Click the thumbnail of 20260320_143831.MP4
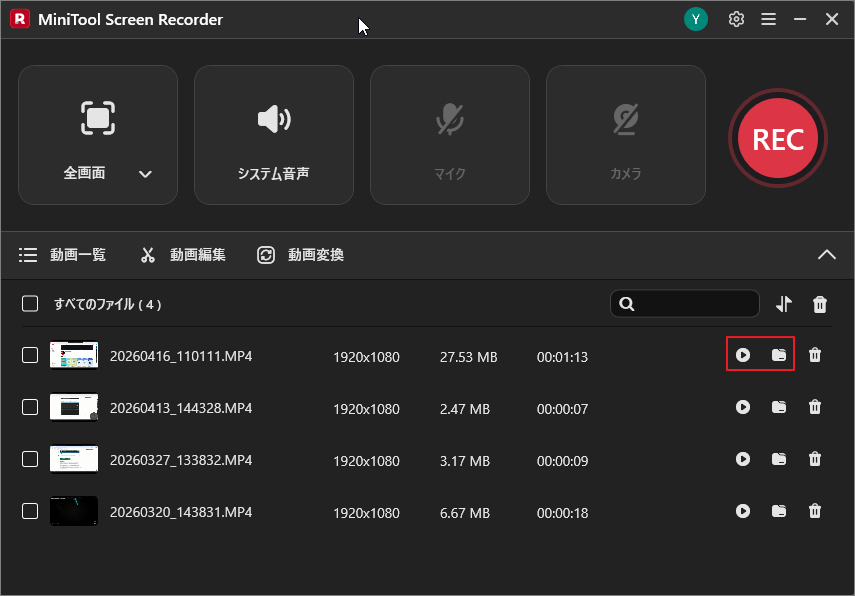855x596 pixels. pos(74,511)
